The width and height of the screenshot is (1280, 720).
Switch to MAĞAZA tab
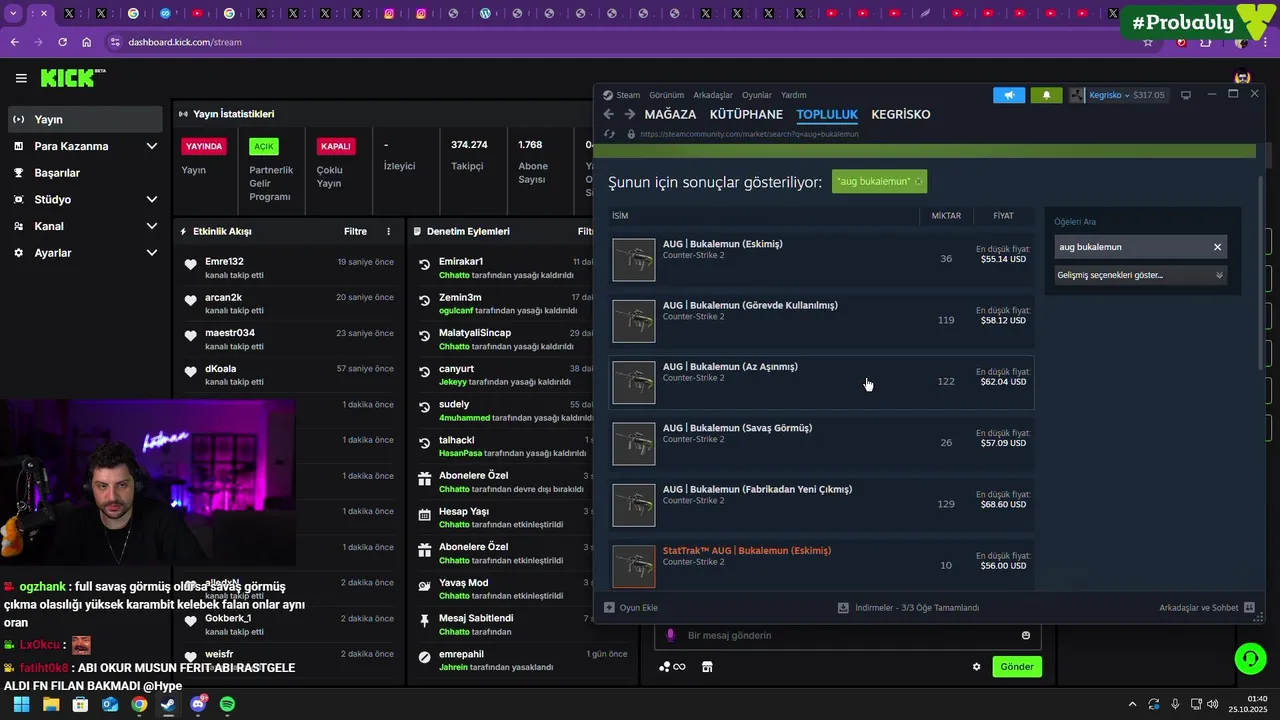point(670,115)
